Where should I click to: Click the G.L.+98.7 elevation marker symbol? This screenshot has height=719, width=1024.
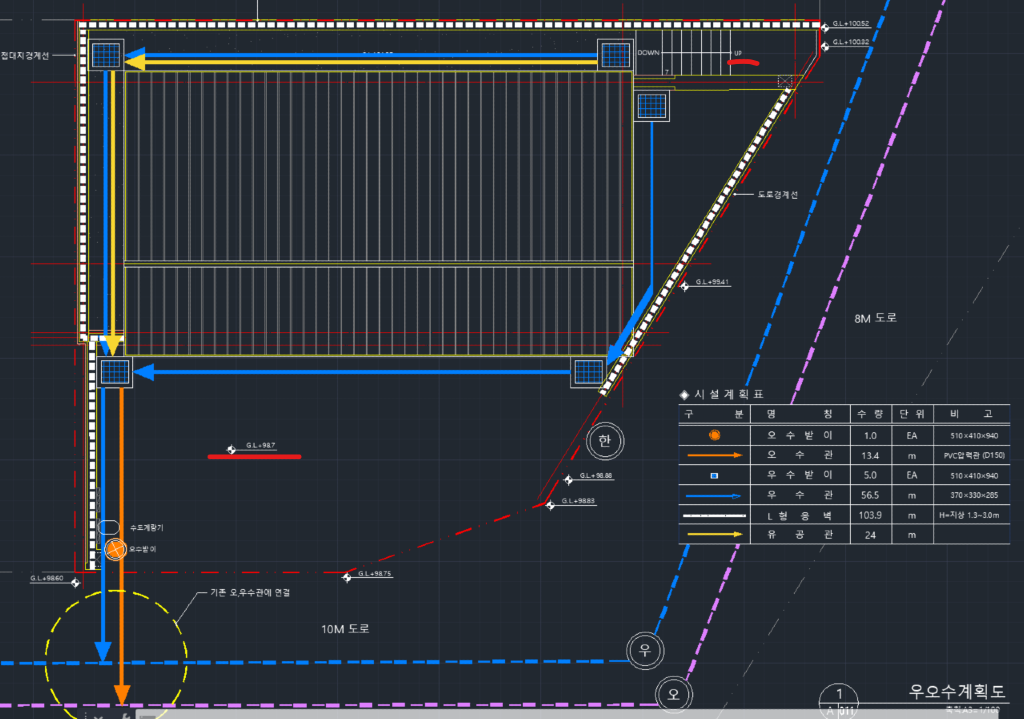pos(231,449)
